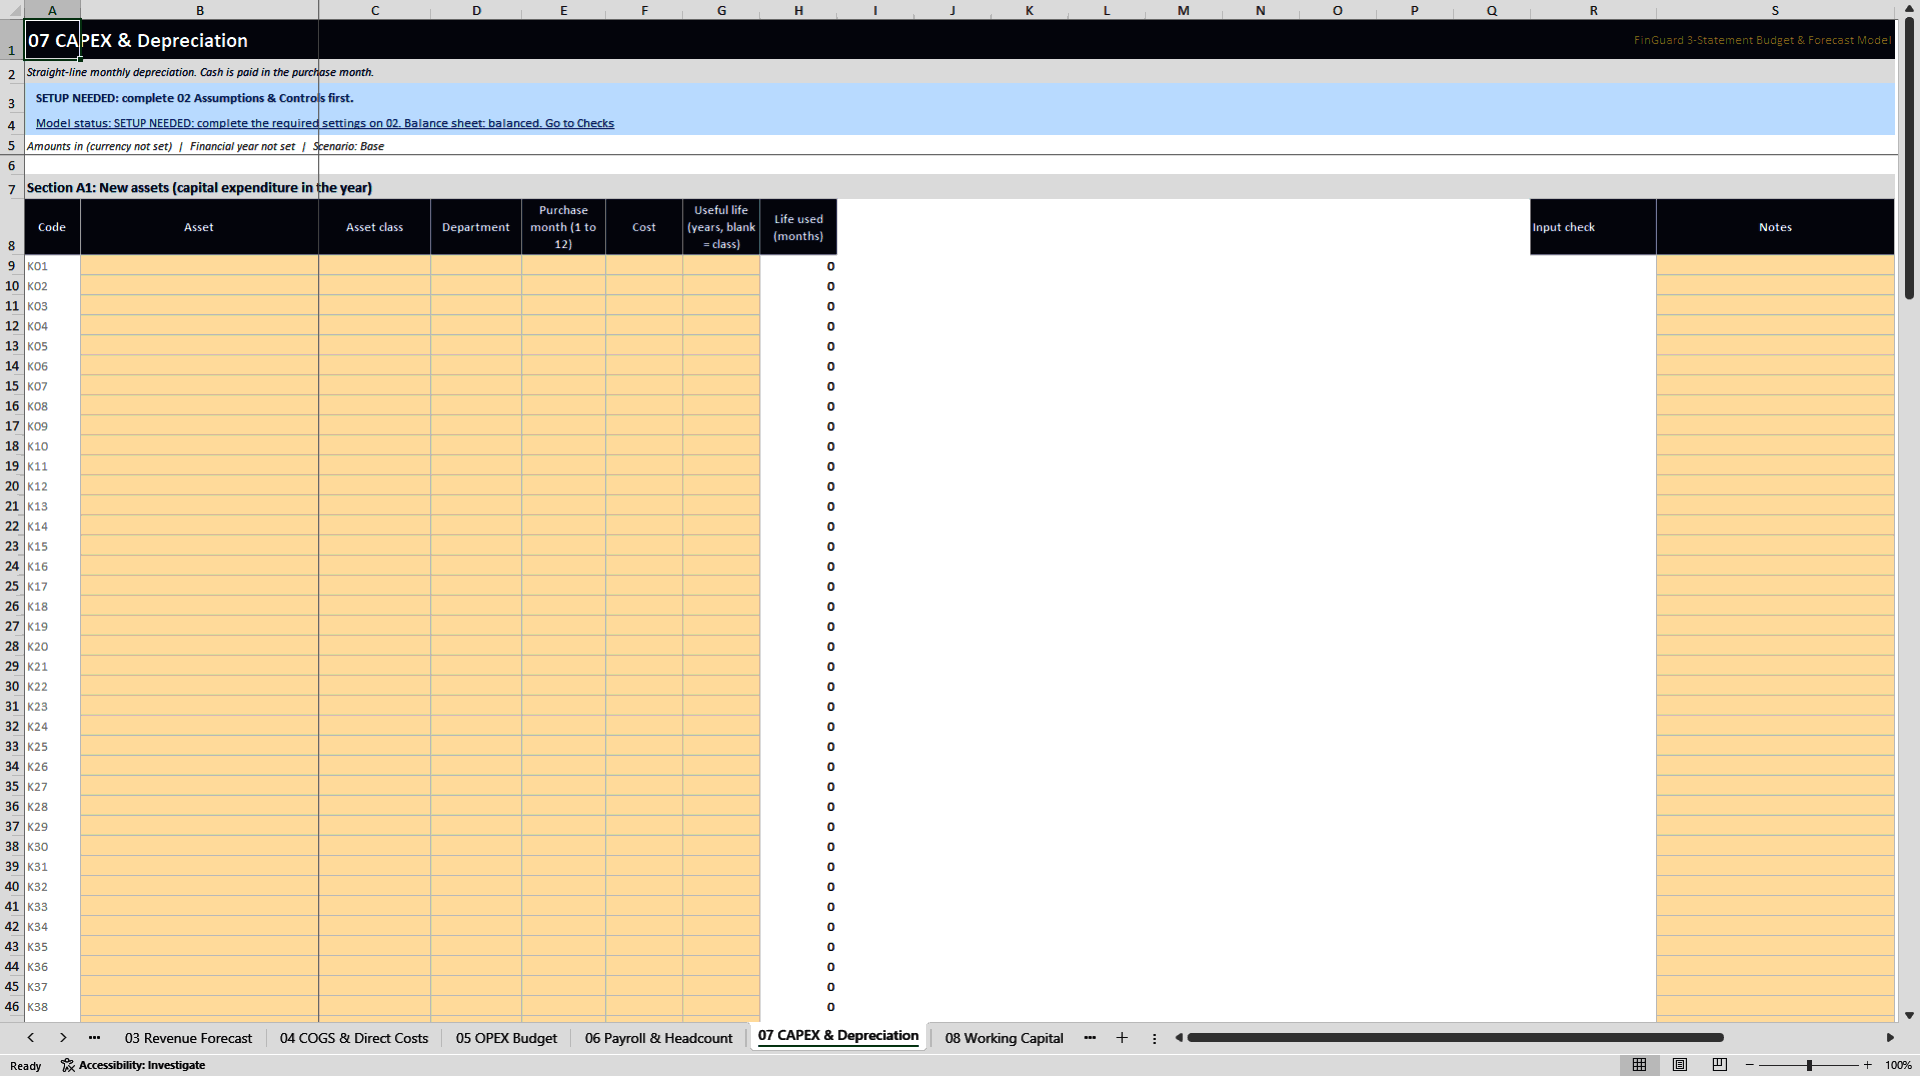Select the 07 CAPEX & Depreciation title cell
1920x1076 pixels.
pyautogui.click(x=52, y=40)
